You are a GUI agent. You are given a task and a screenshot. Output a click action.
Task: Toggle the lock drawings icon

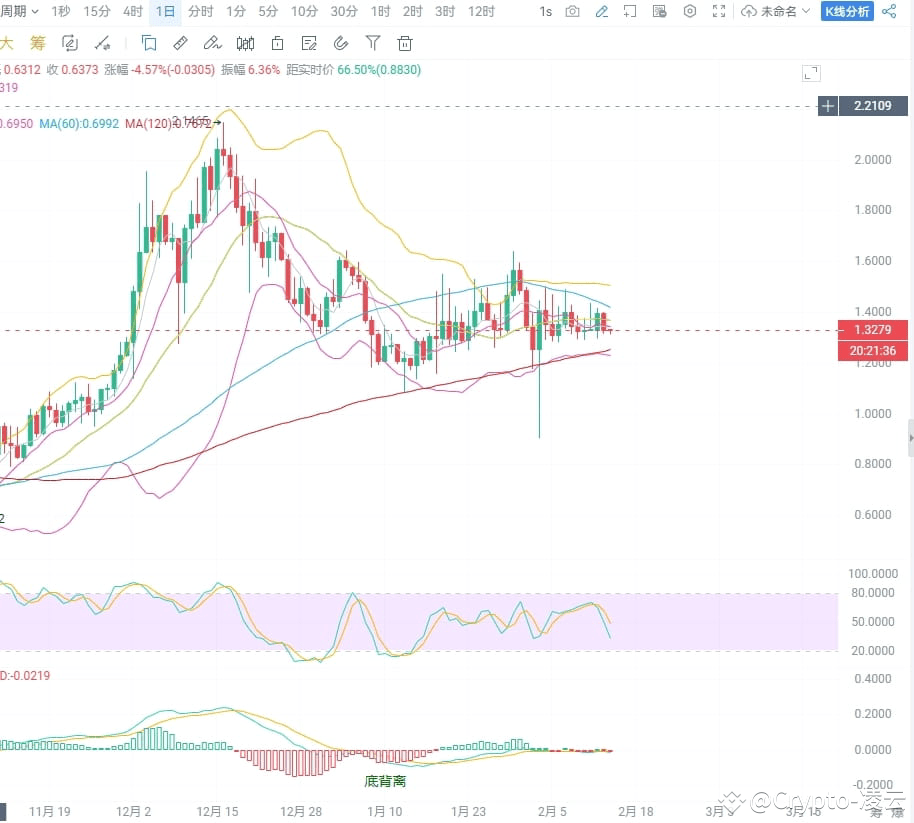tap(276, 43)
